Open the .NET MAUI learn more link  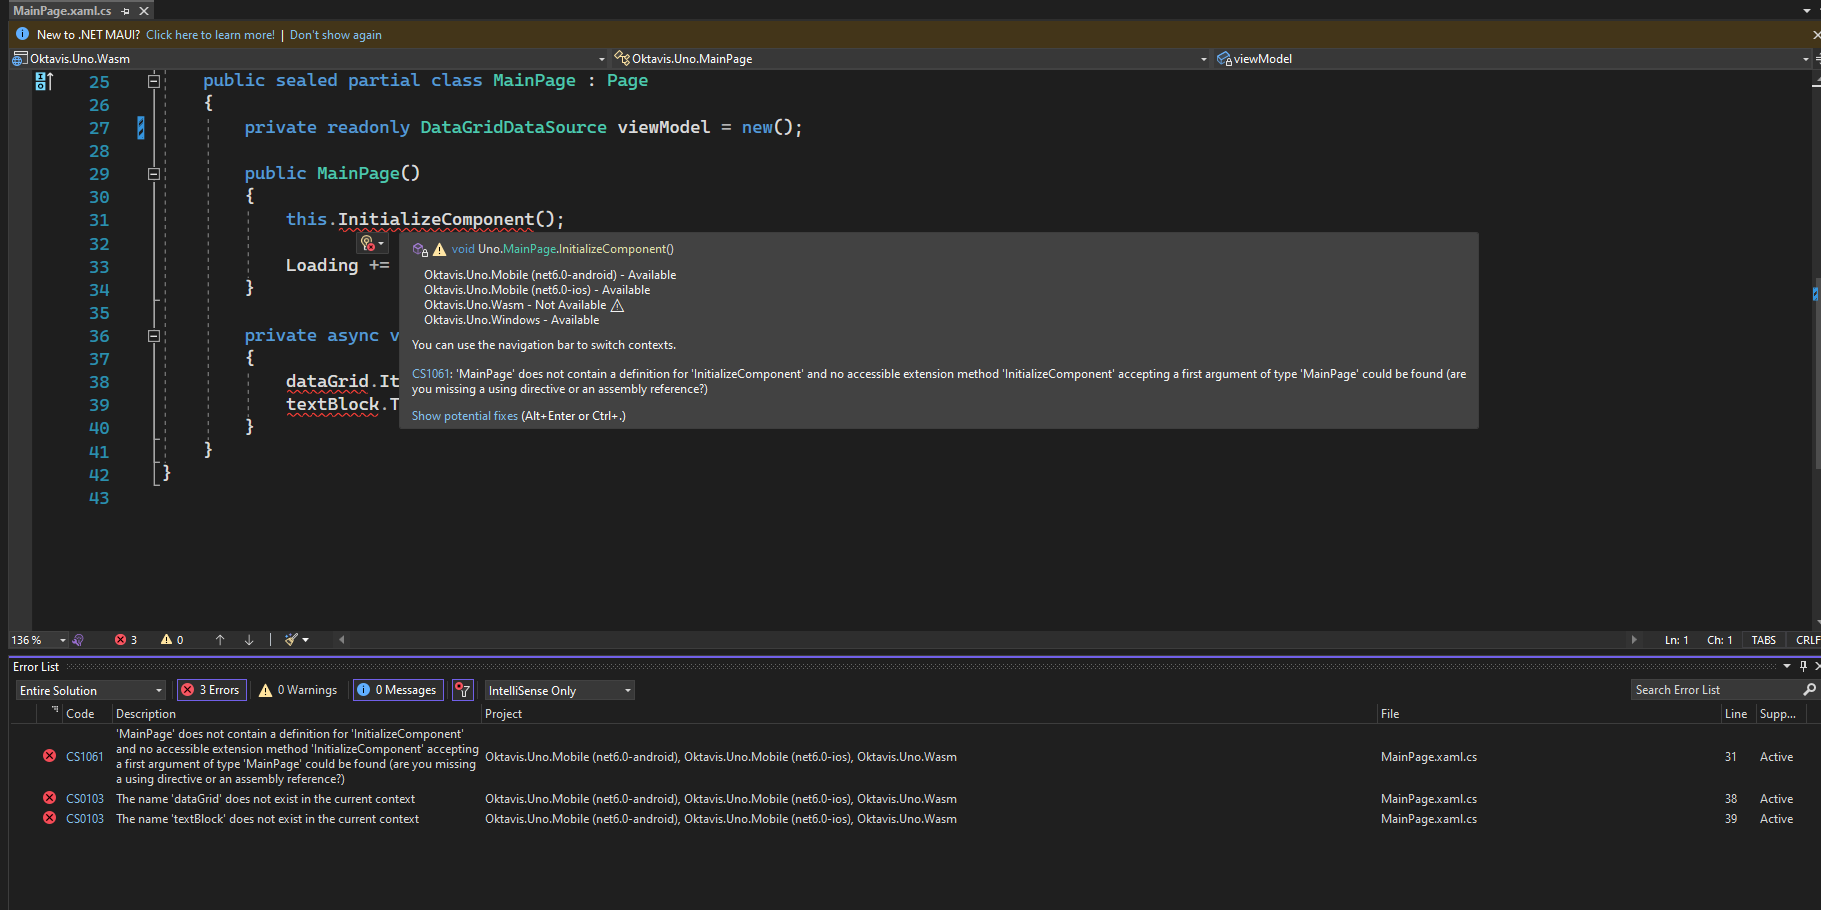click(210, 34)
